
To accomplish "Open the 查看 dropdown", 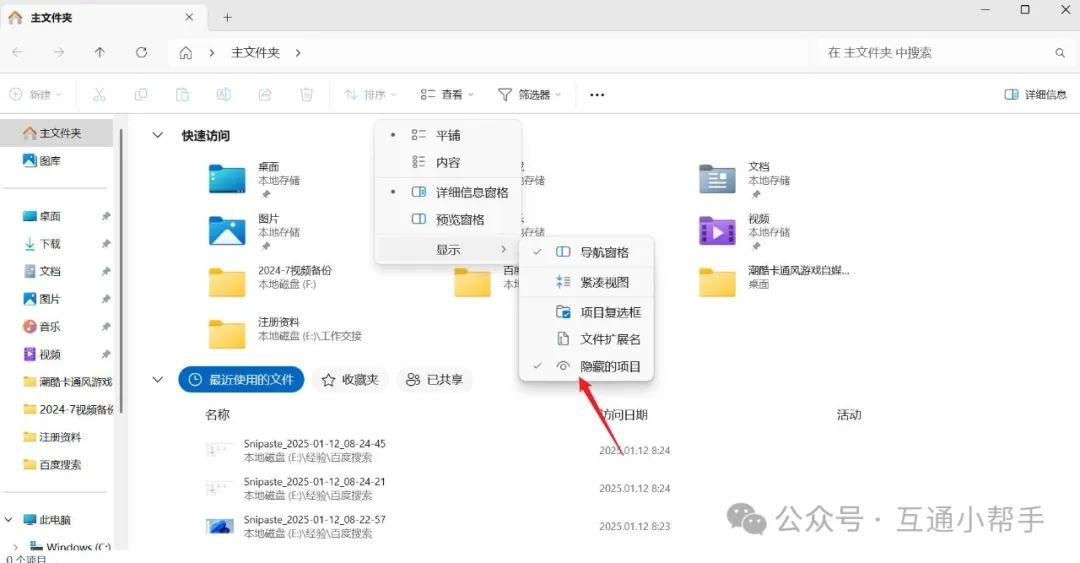I will pos(447,94).
